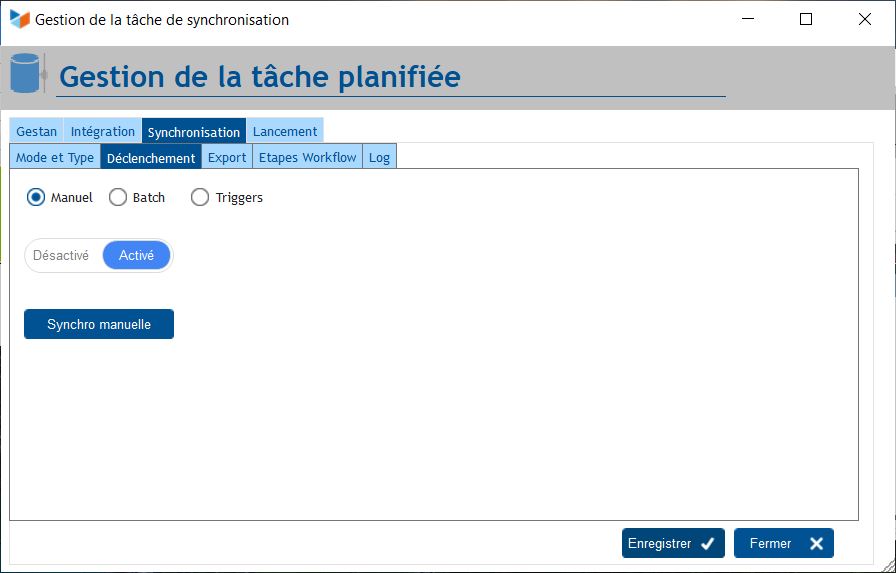Click the database icon beside the header title
896x573 pixels.
[25, 74]
